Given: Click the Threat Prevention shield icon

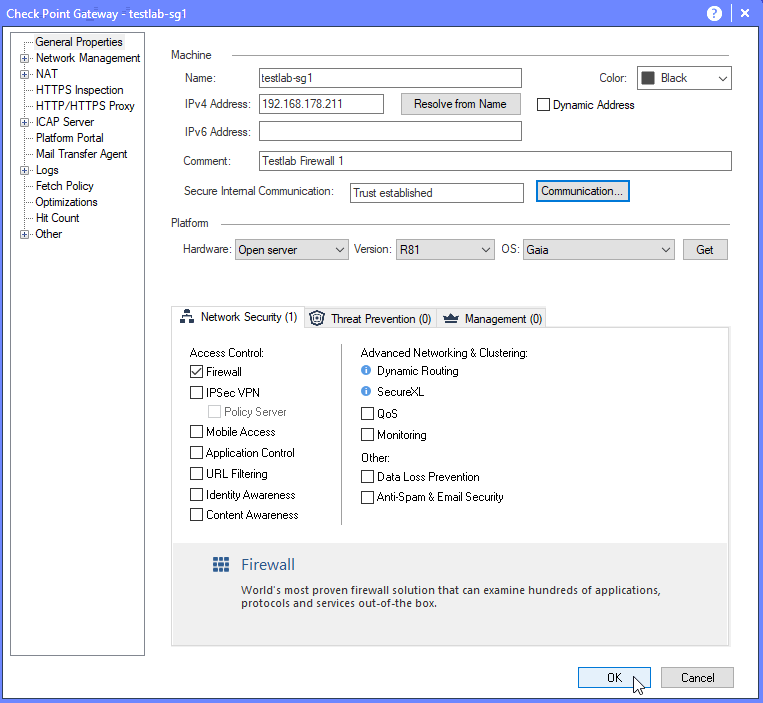Looking at the screenshot, I should [x=317, y=318].
